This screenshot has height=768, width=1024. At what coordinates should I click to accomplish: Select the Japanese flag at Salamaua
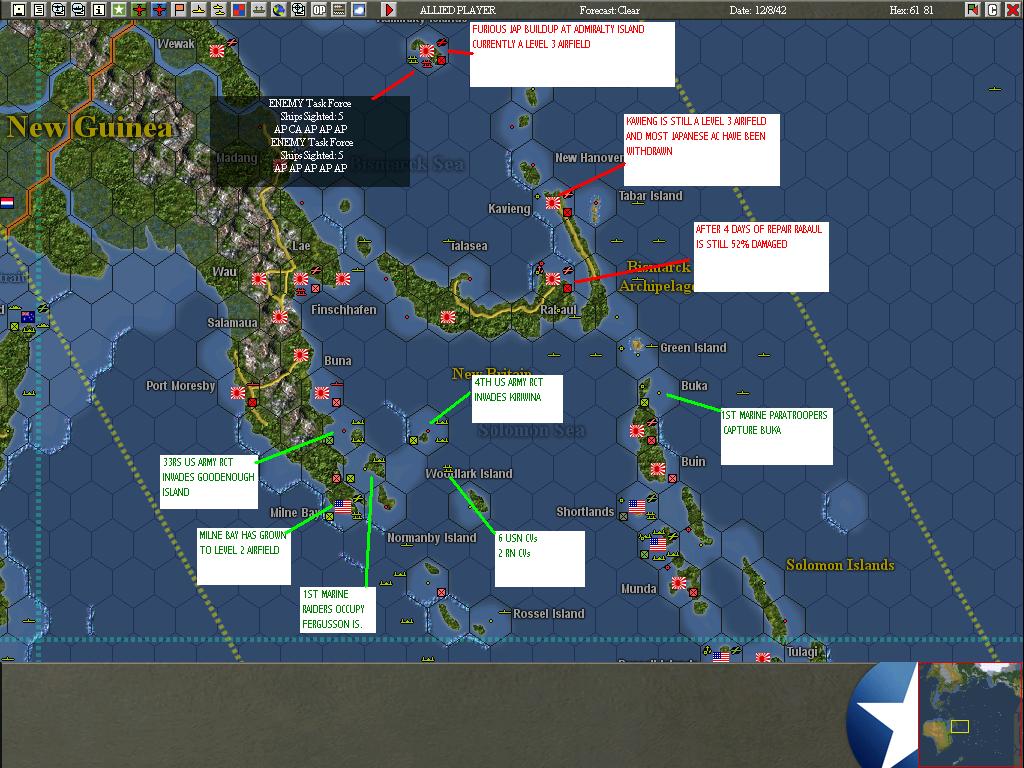click(x=280, y=317)
